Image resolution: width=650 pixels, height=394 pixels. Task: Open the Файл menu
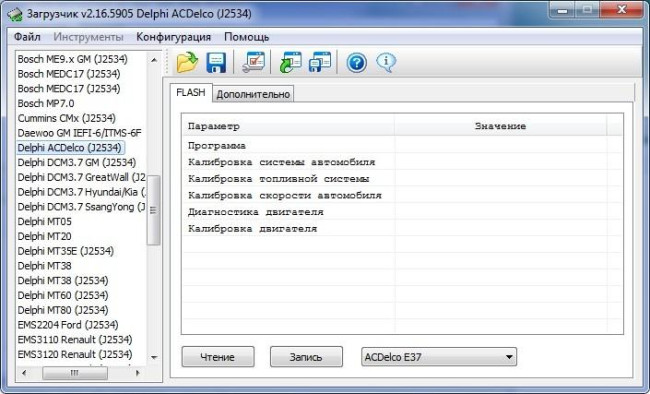[x=27, y=37]
